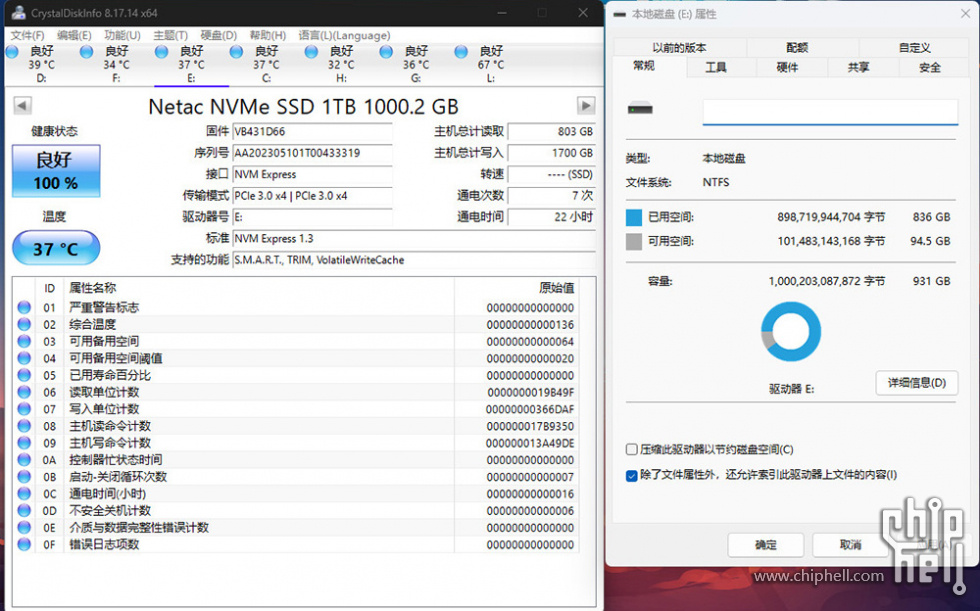The height and width of the screenshot is (611, 980).
Task: Select the 0D 不安全关机计数 attribute row
Action: pyautogui.click(x=297, y=510)
